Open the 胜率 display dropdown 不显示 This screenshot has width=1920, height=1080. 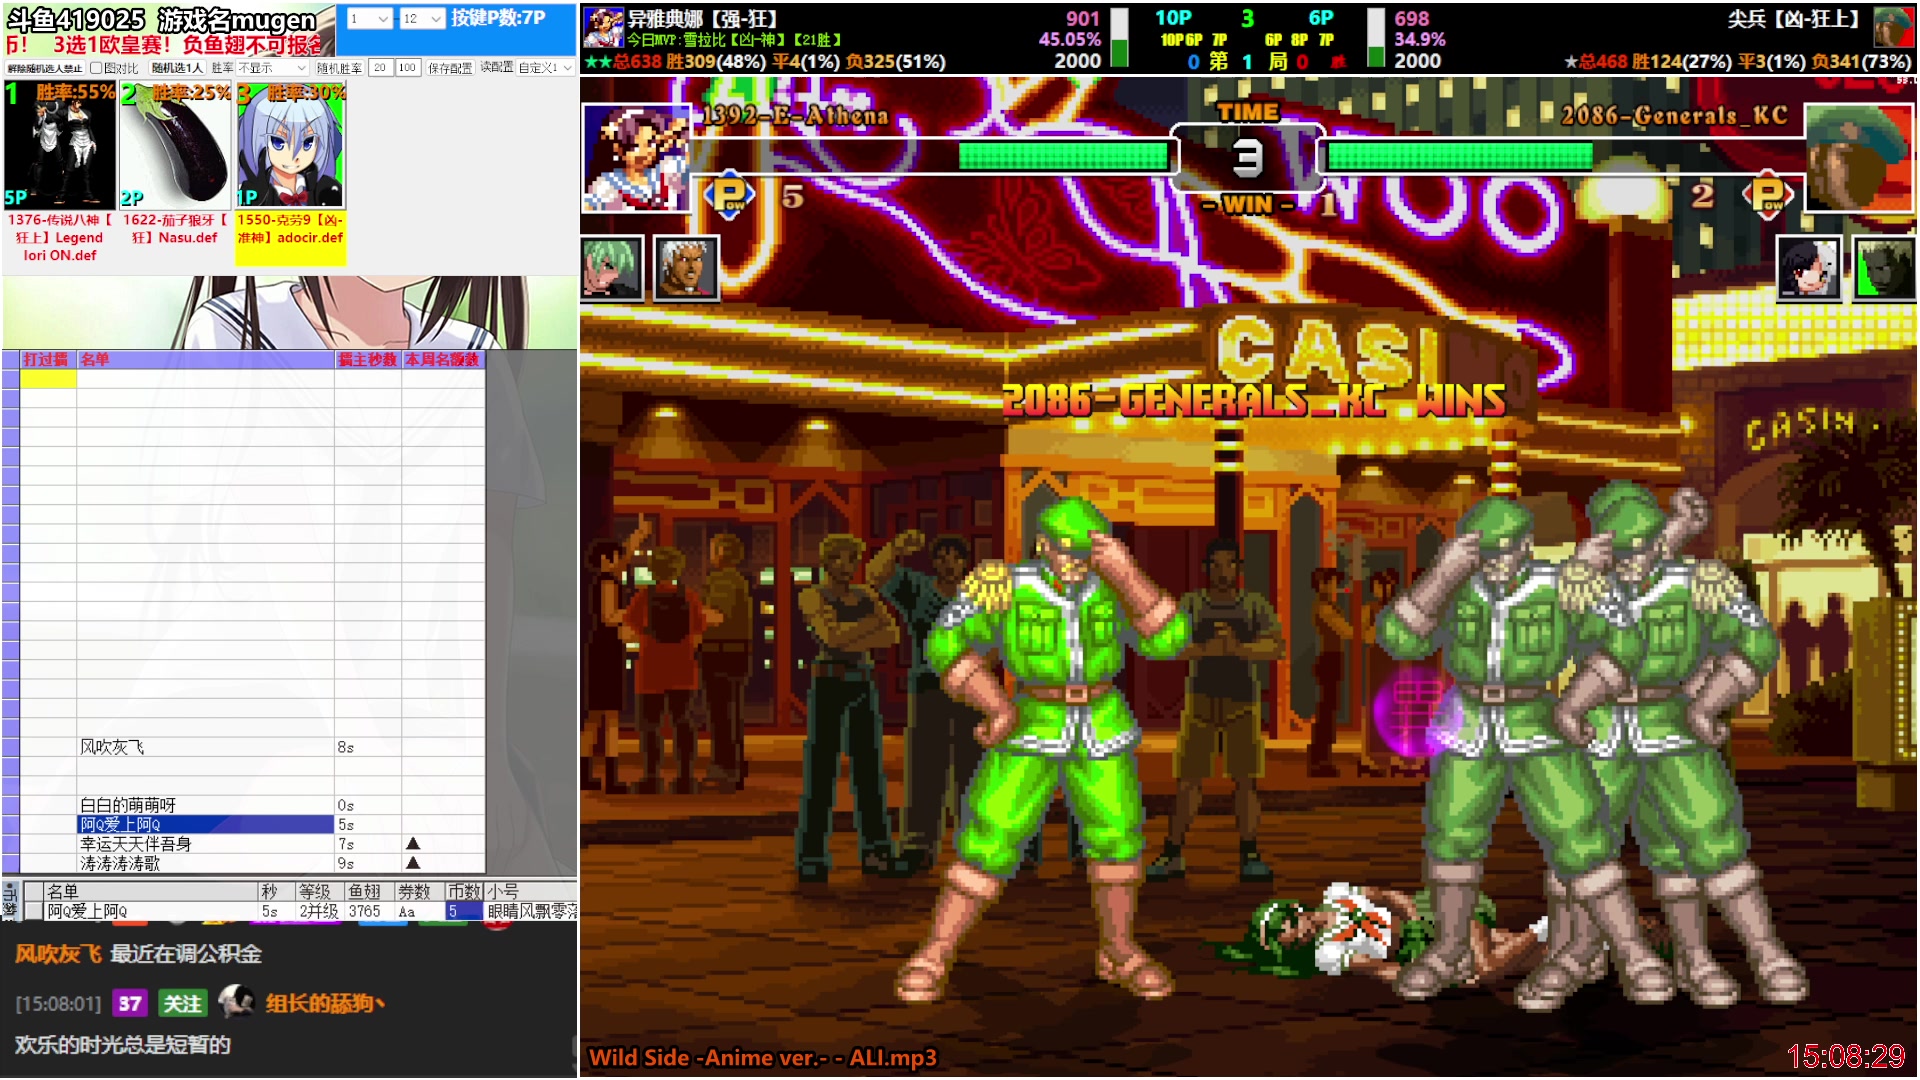point(272,68)
